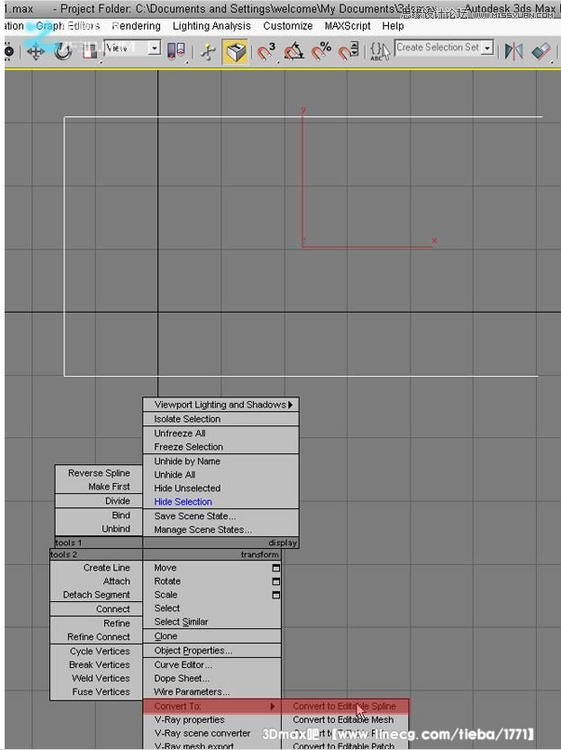Toggle the Percent Snap icon

tap(321, 51)
